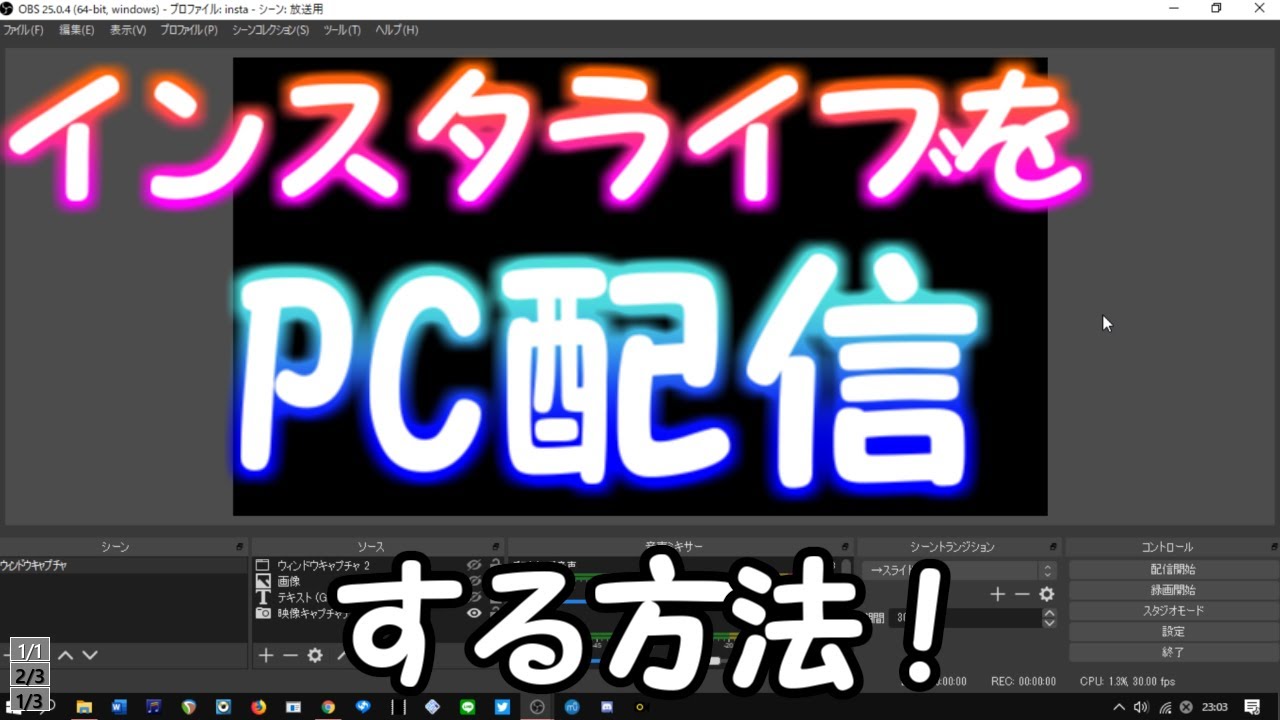Screen dimensions: 1280x720
Task: Click the REC: 00:00:00 status text
Action: click(x=1023, y=681)
